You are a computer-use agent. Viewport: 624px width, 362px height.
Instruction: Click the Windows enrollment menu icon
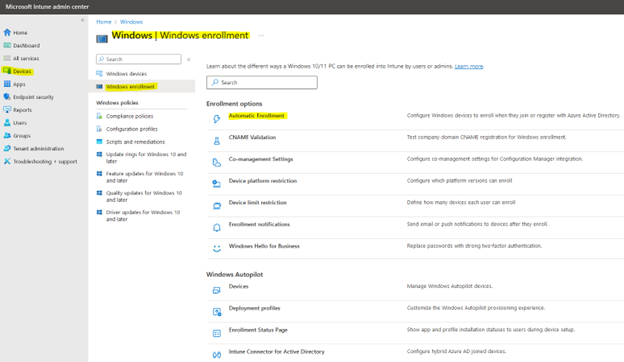point(99,86)
